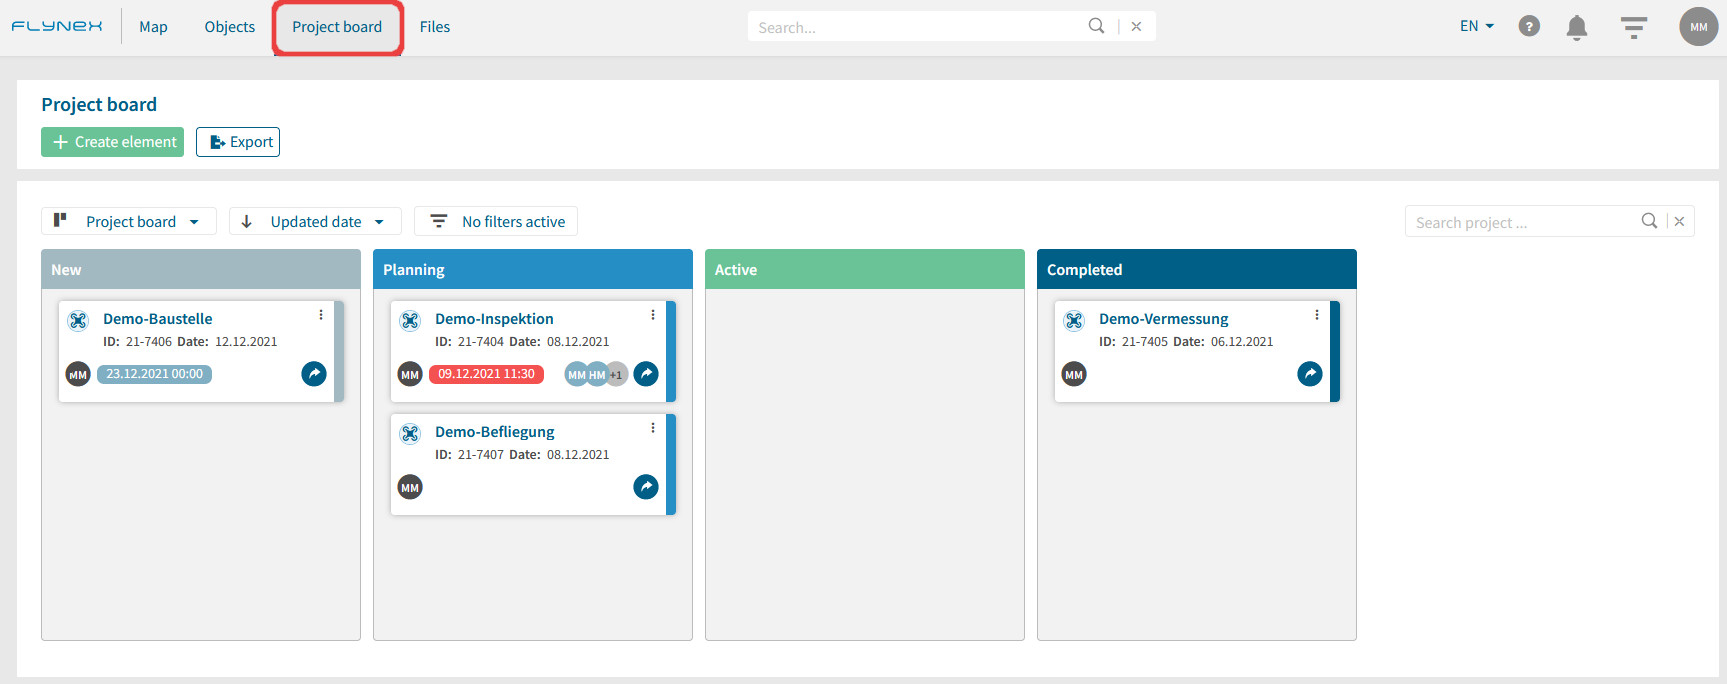Viewport: 1727px width, 684px height.
Task: Open the Demo-Inspektion project link
Action: pos(494,319)
